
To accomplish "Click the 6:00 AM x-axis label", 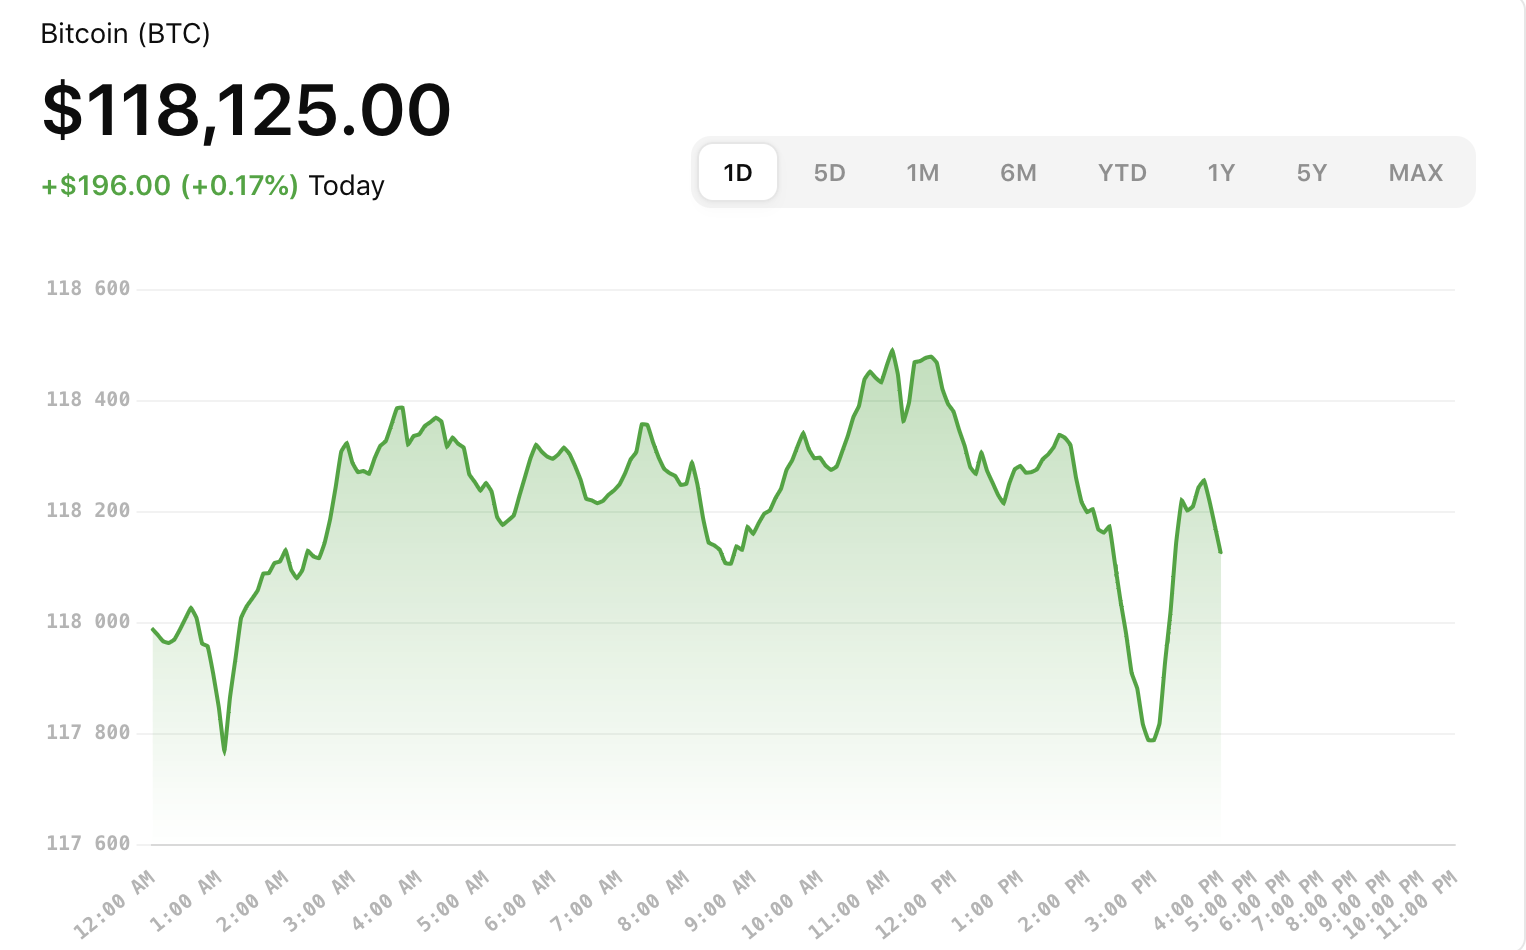I will pos(519,902).
